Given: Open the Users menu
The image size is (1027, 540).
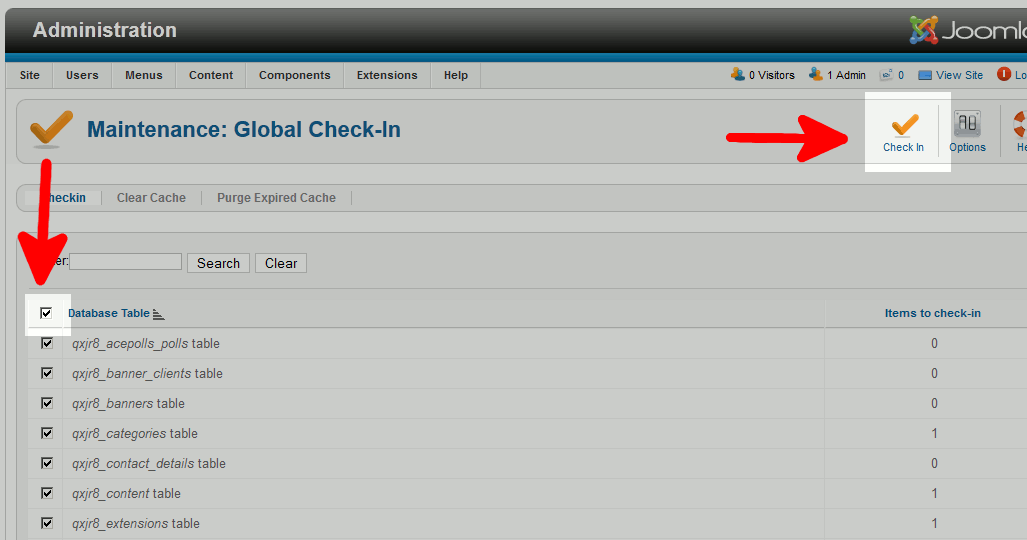Looking at the screenshot, I should (82, 75).
